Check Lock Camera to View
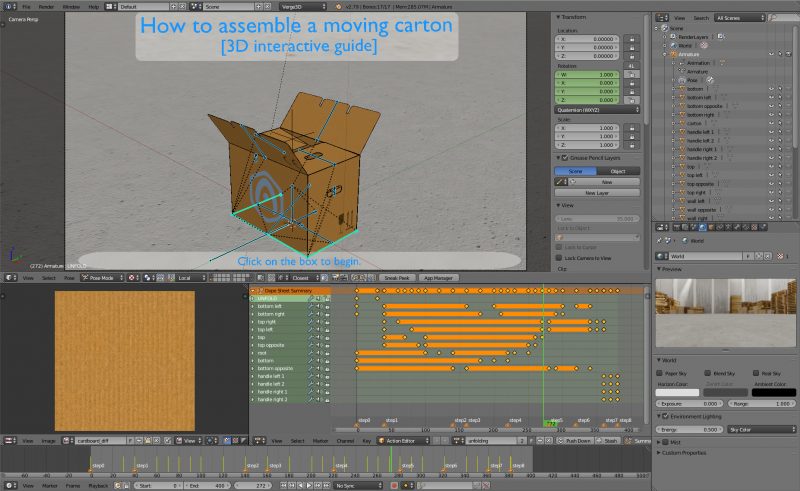 [x=559, y=257]
